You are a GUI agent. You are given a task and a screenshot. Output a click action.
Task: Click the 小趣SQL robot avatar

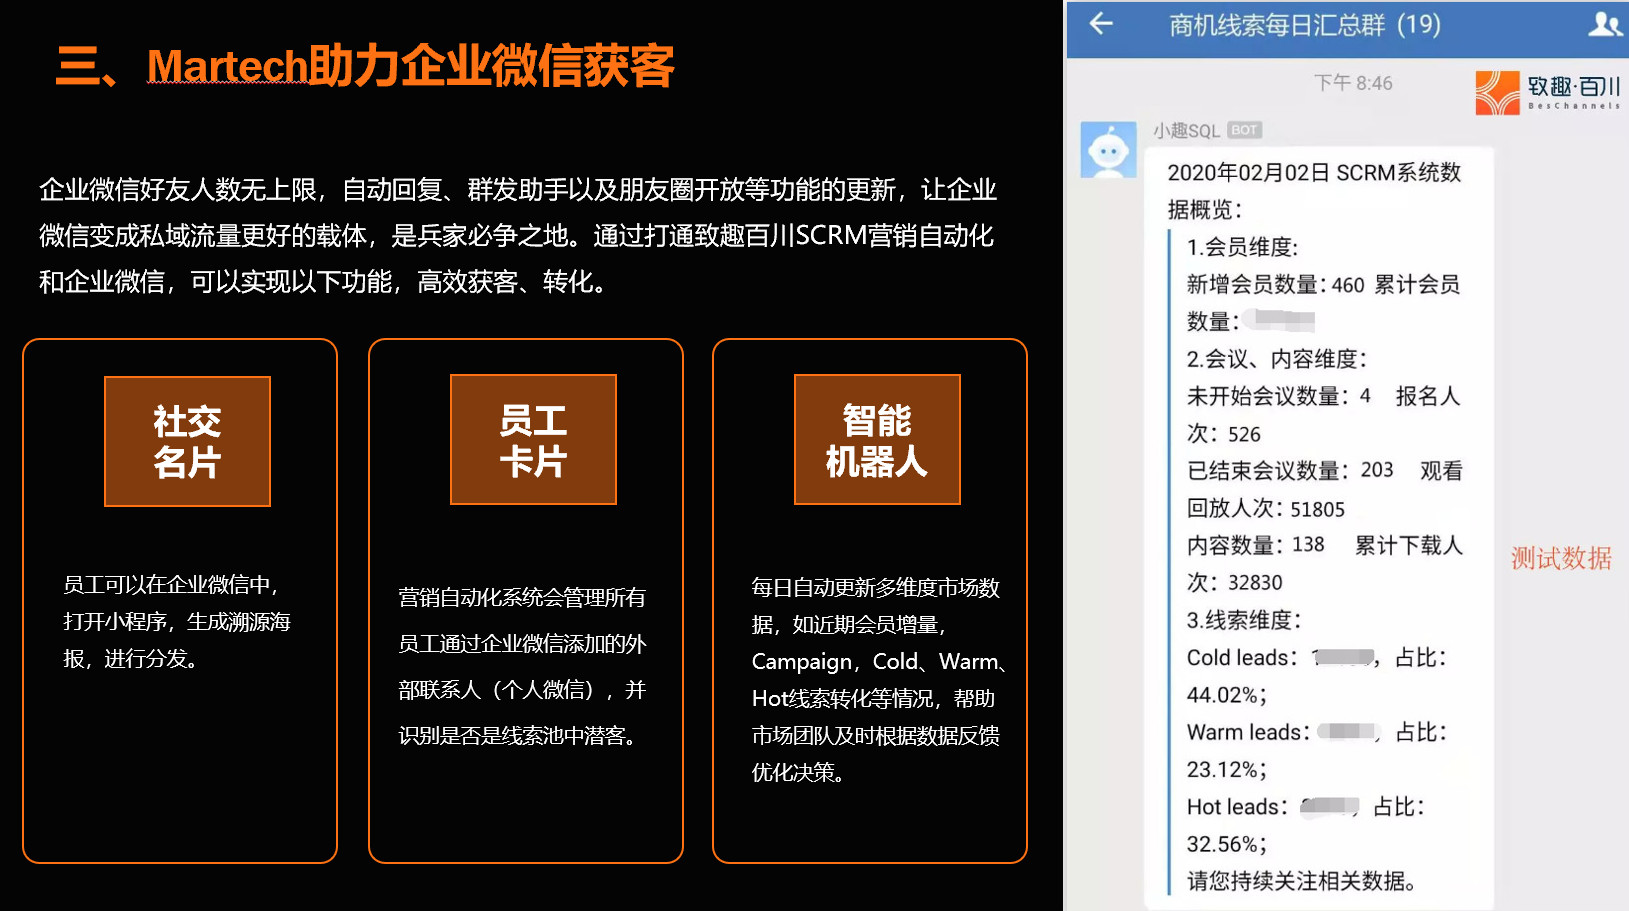(x=1109, y=150)
